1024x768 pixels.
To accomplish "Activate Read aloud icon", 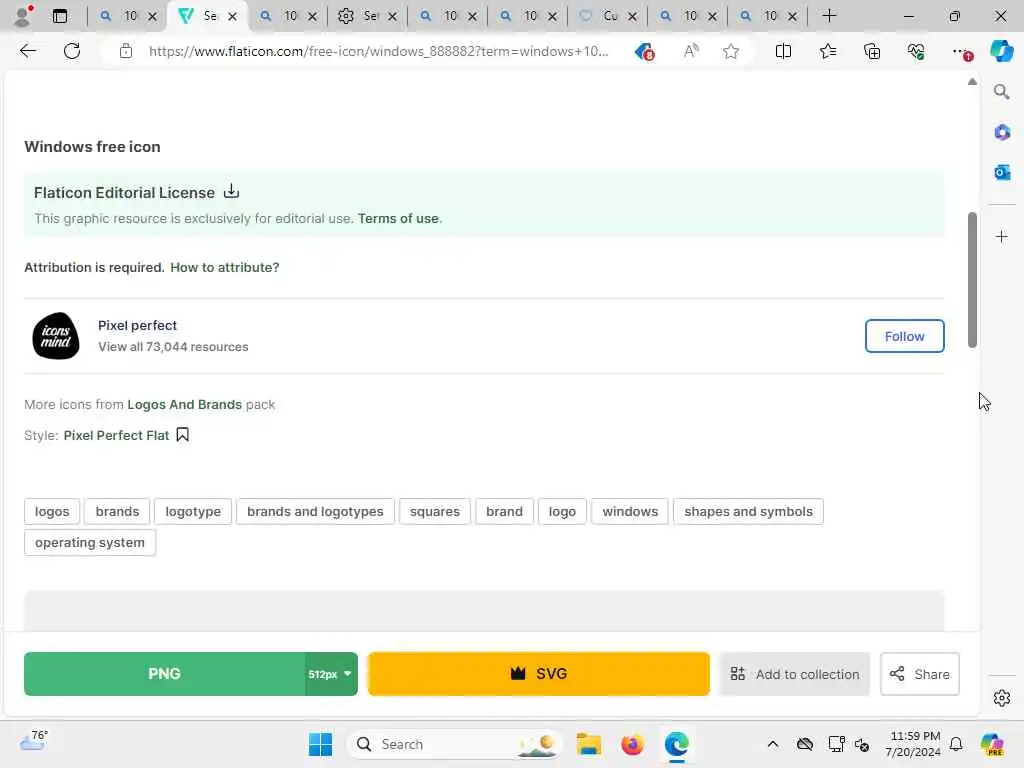I will (691, 51).
